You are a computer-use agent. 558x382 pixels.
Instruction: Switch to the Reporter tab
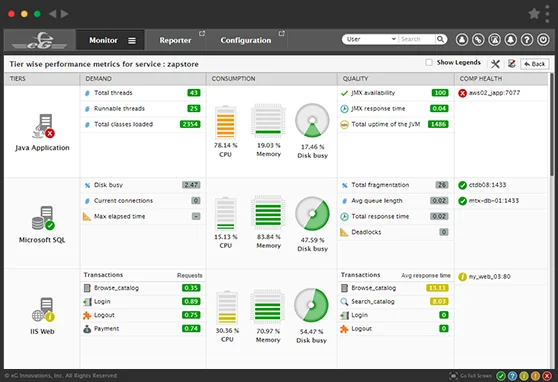[175, 40]
